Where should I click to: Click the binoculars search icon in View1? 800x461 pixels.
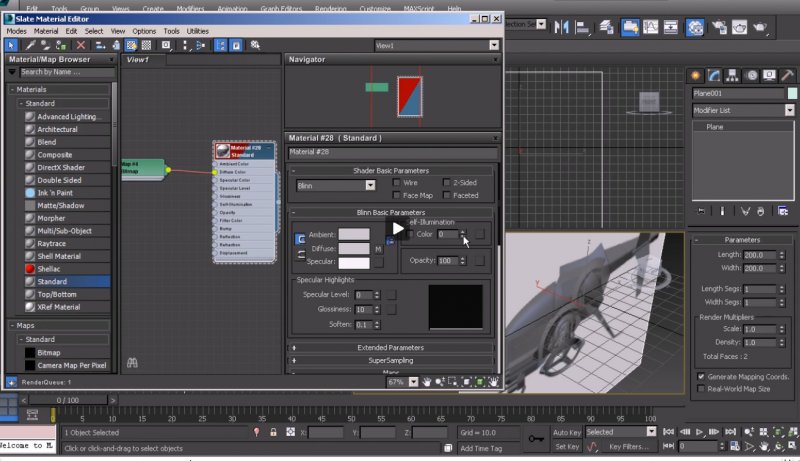tap(132, 363)
